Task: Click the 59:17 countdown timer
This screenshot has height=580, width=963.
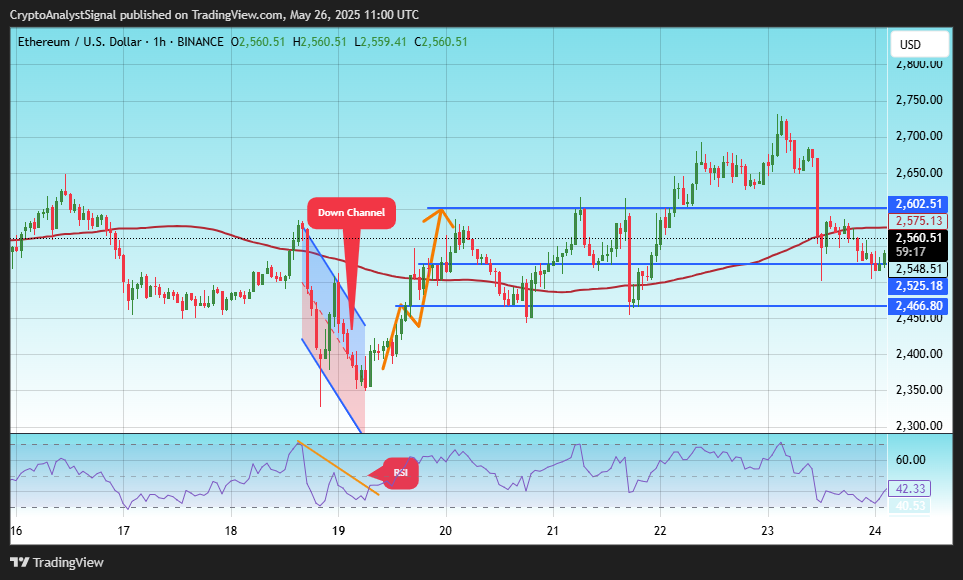Action: 911,252
